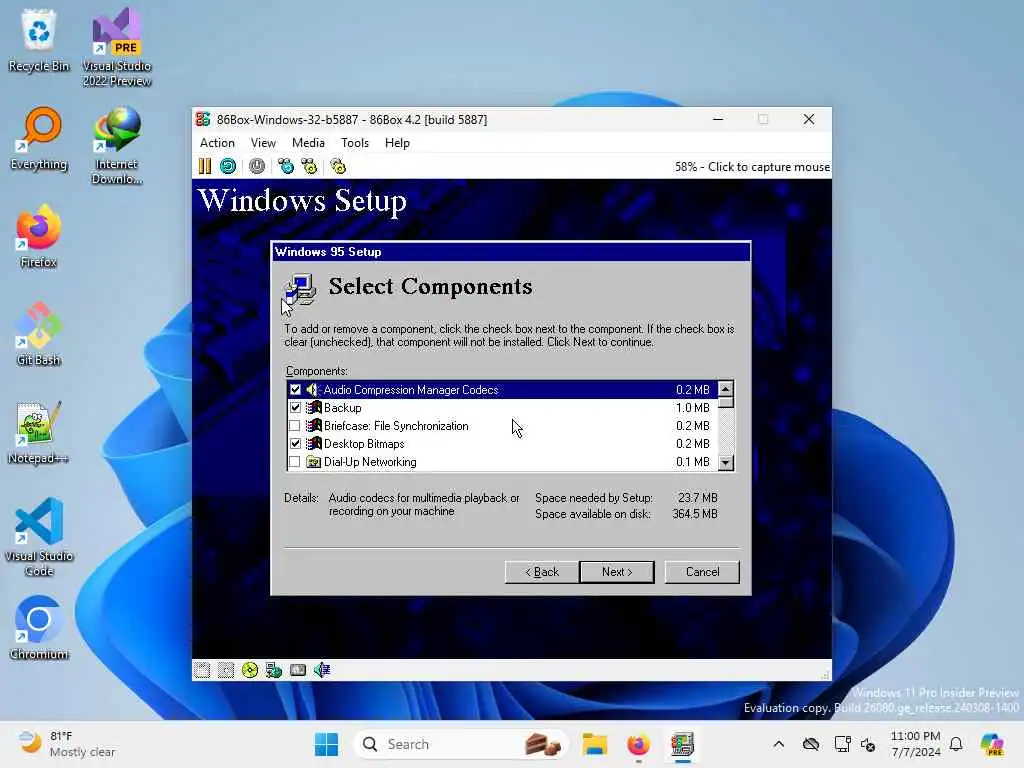Click Next to continue setup
The height and width of the screenshot is (768, 1024).
[x=617, y=572]
